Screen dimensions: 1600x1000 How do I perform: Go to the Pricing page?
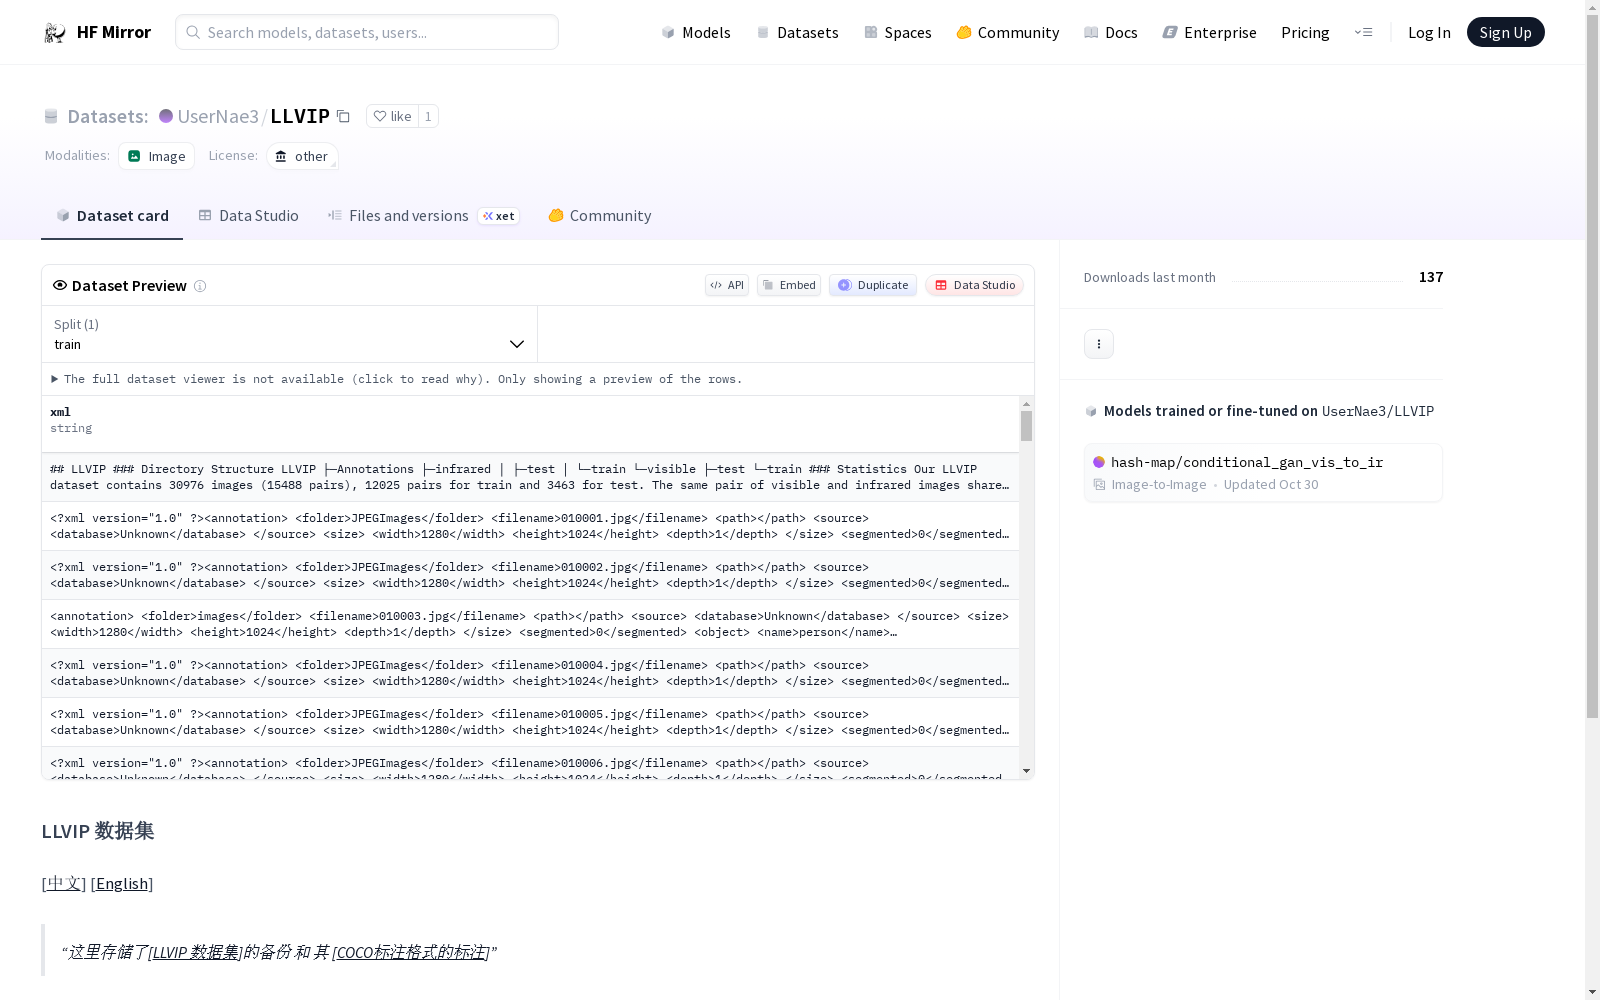(1305, 32)
